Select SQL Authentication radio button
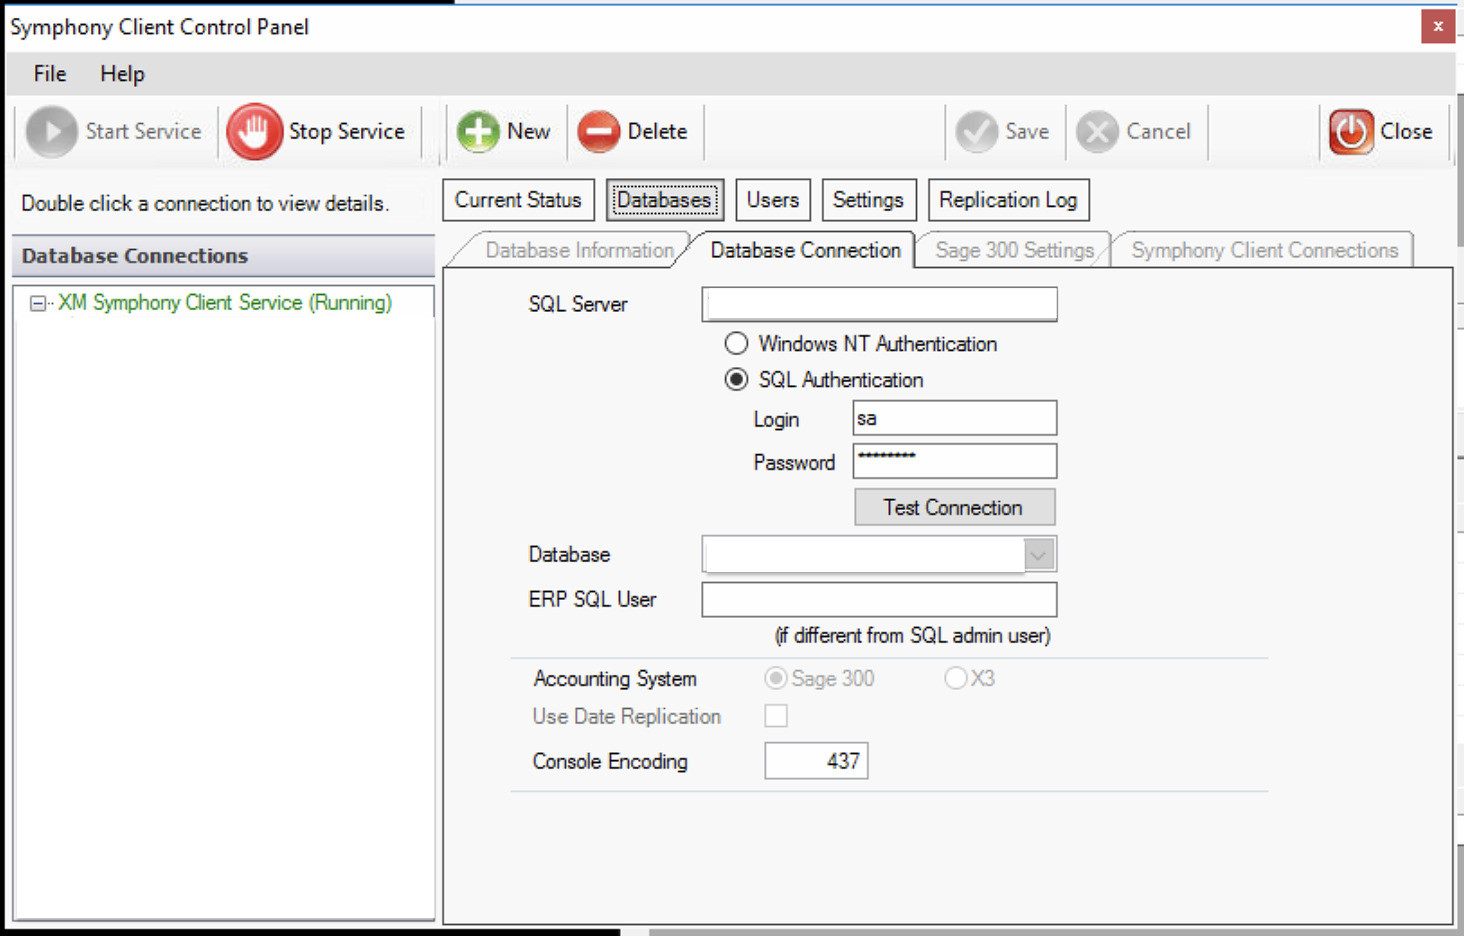 coord(736,379)
